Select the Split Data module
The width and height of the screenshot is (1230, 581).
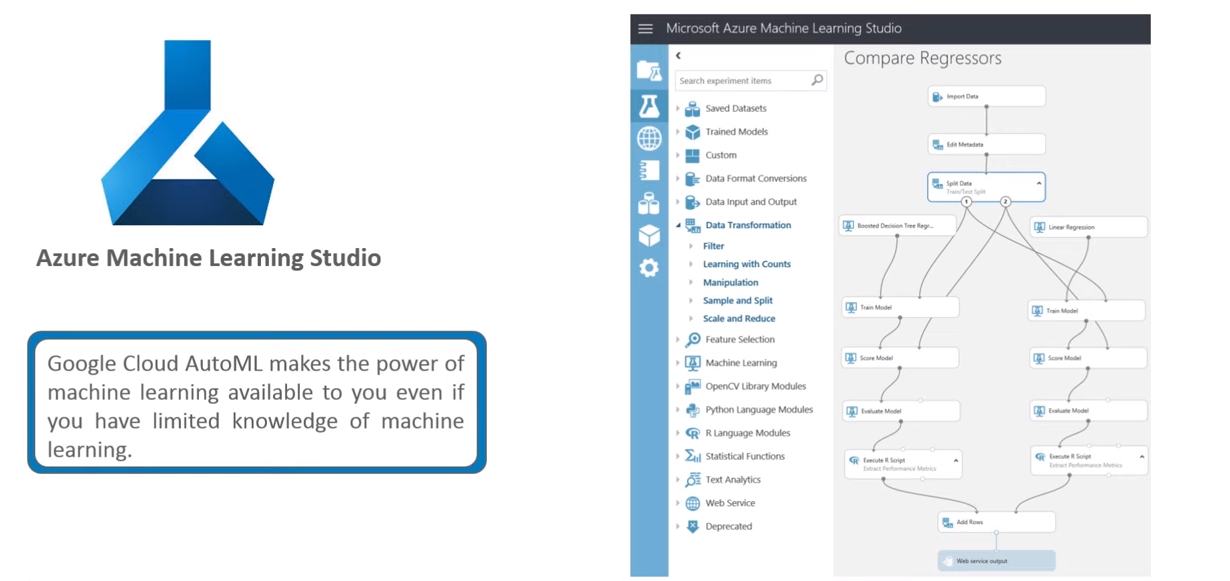[987, 185]
